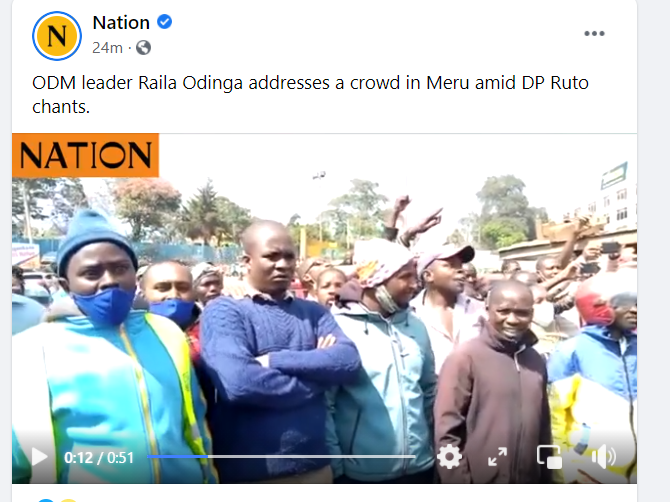The height and width of the screenshot is (502, 670).
Task: Click the blue verified badge beside Nation
Action: coord(165,22)
